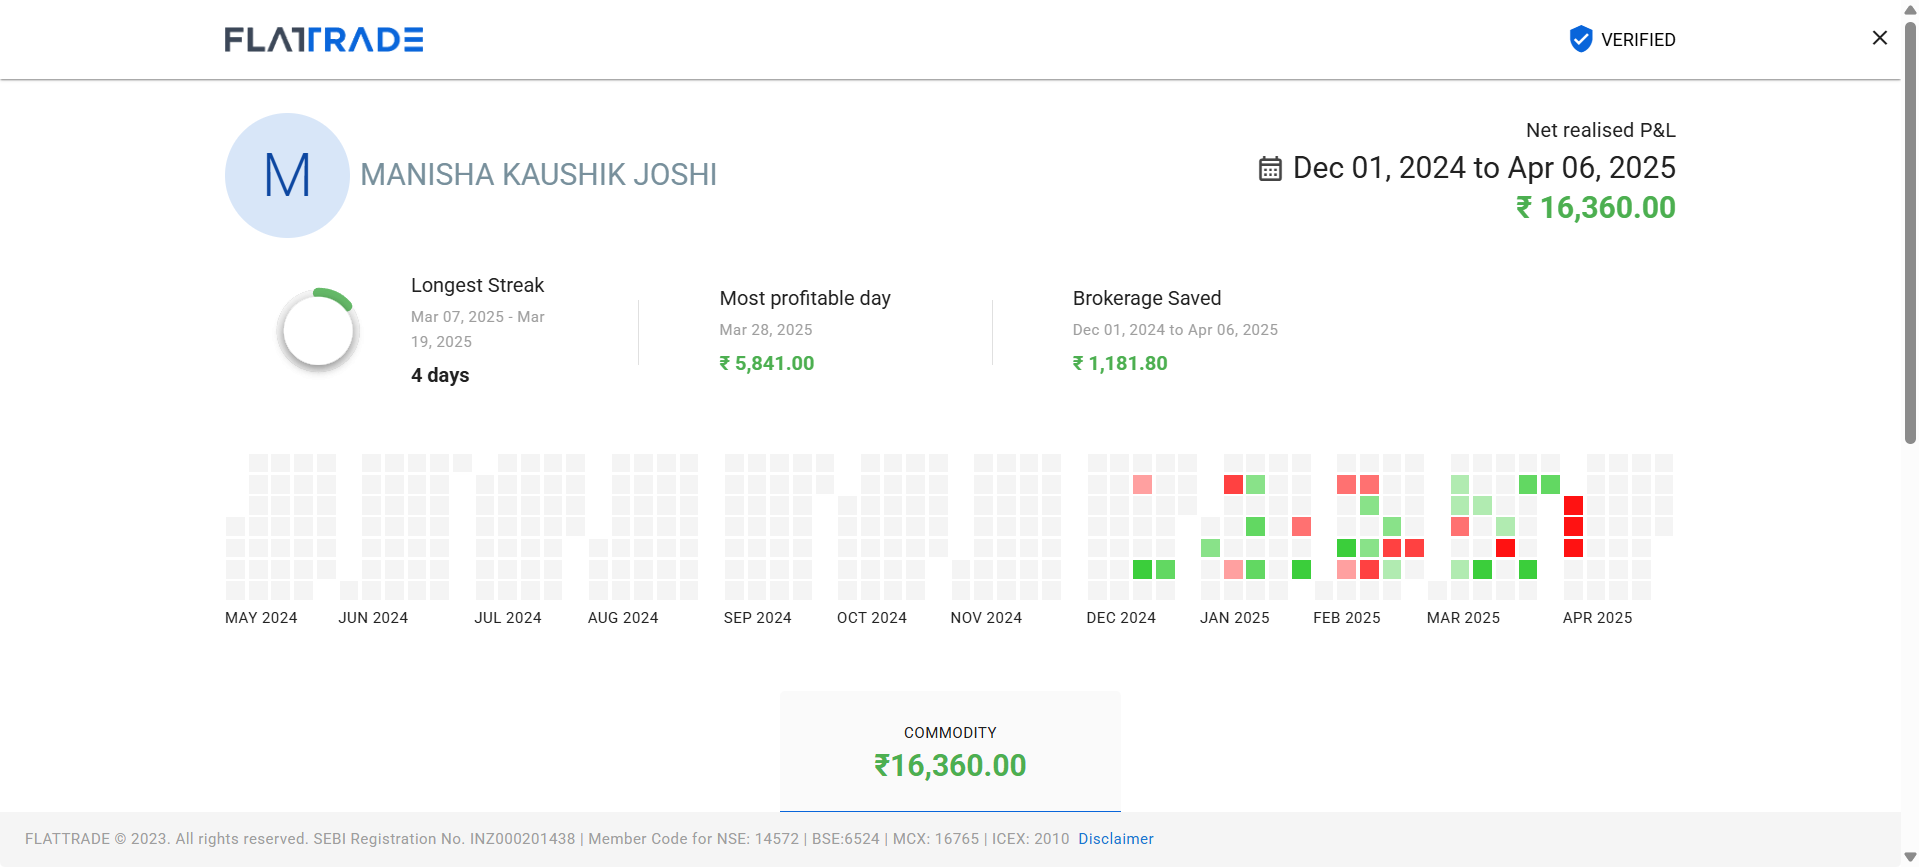The image size is (1919, 867).
Task: Select the COMMODITY segment card
Action: point(950,751)
